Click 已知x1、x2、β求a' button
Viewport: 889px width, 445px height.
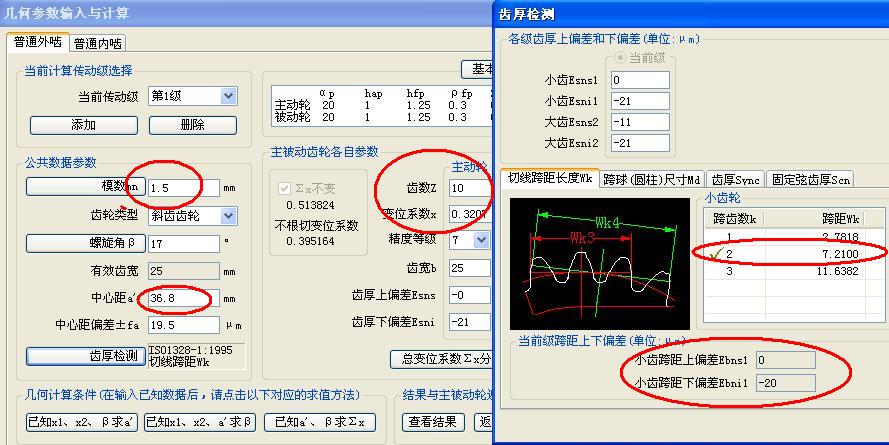point(82,422)
